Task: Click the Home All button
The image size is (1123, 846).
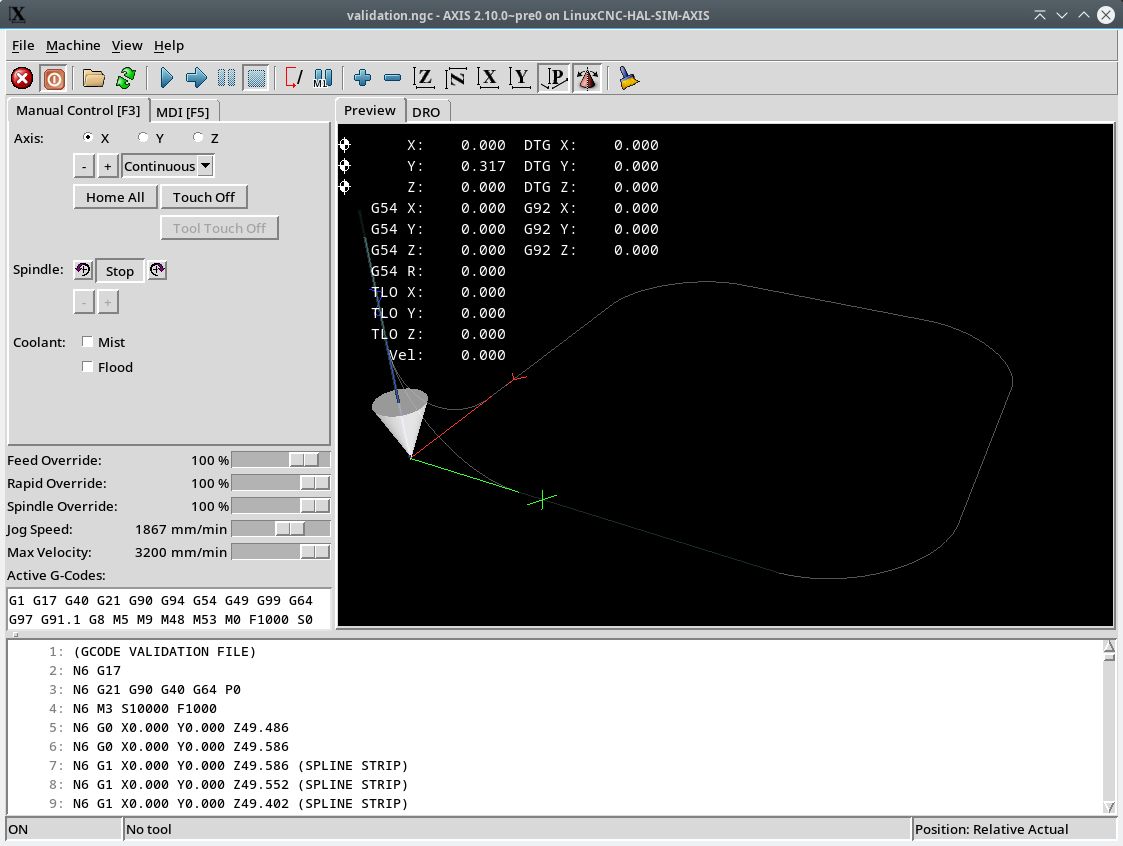Action: 115,197
